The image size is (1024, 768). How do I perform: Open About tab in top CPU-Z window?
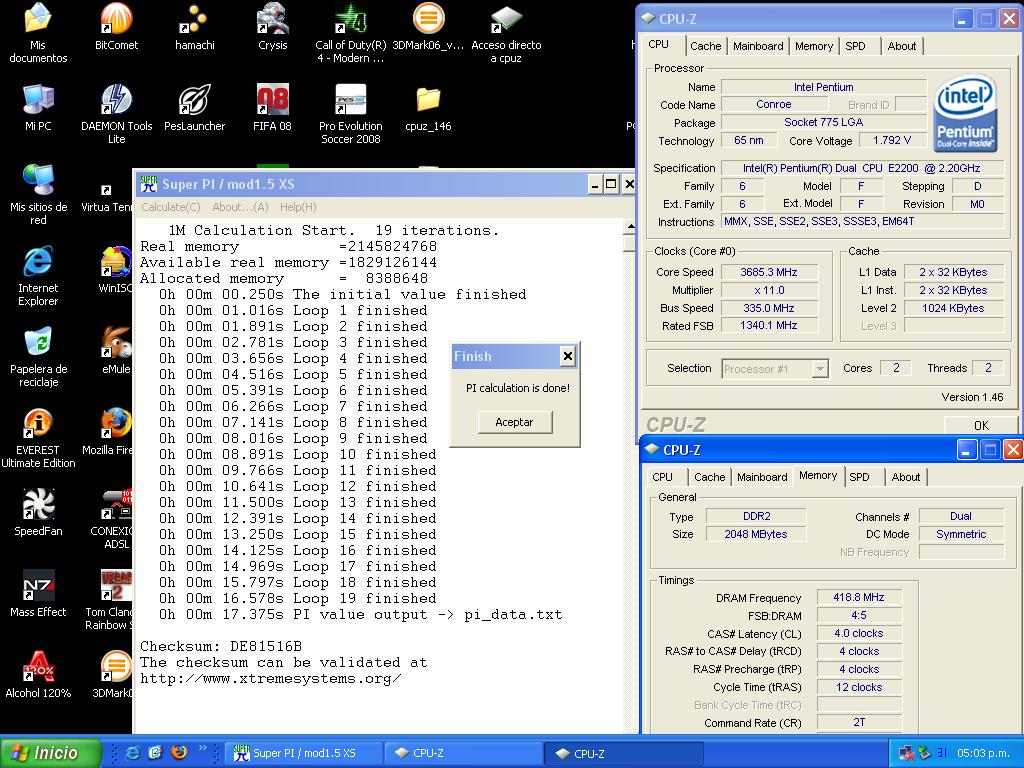(x=901, y=46)
